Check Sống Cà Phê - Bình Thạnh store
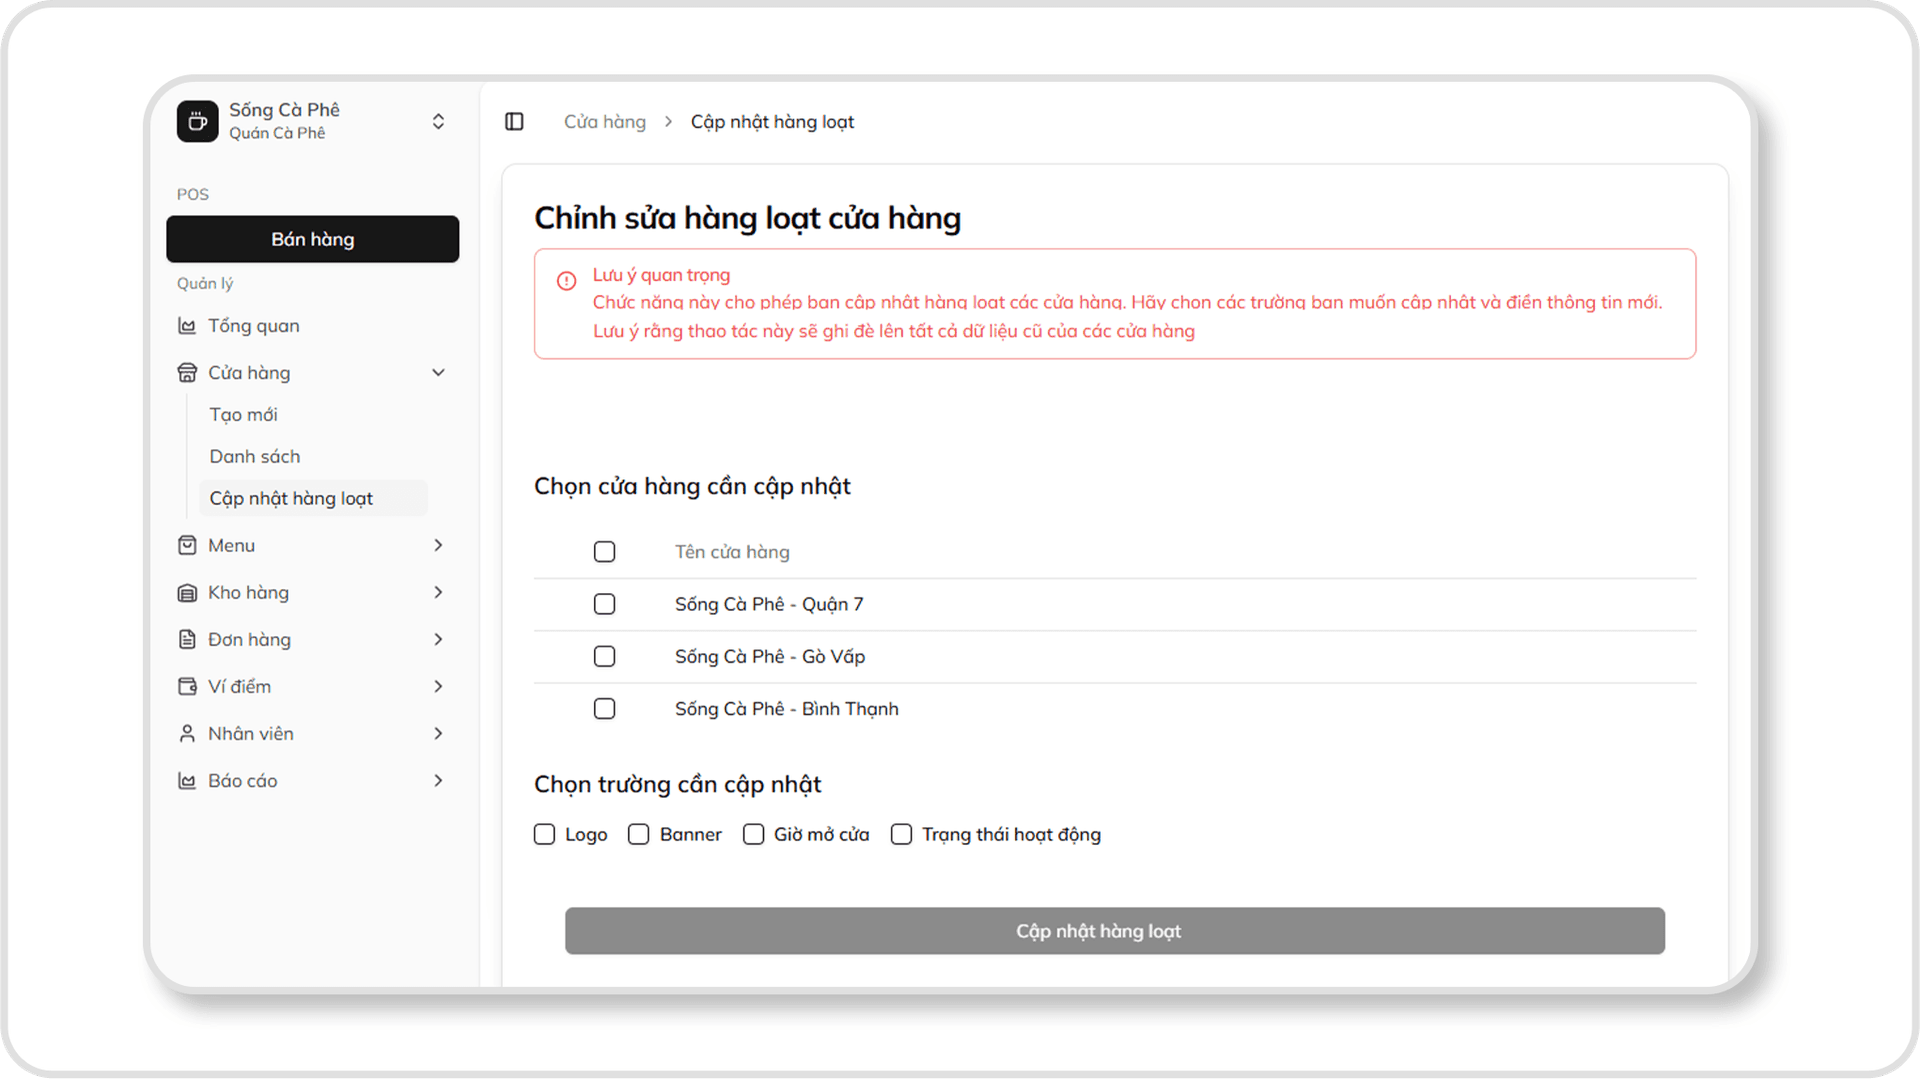 click(604, 709)
